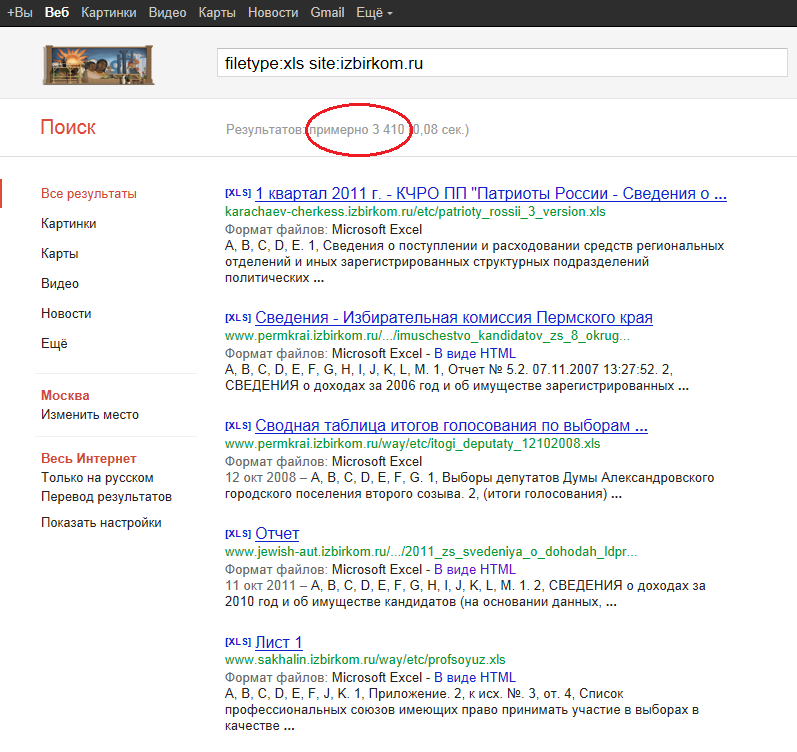Click the Москва location label

click(x=65, y=396)
